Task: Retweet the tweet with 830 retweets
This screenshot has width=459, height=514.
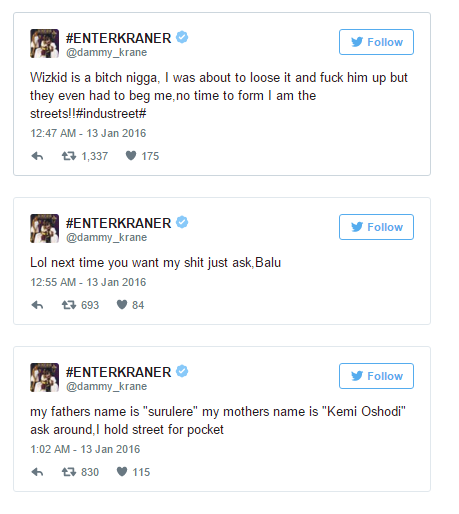Action: [69, 472]
